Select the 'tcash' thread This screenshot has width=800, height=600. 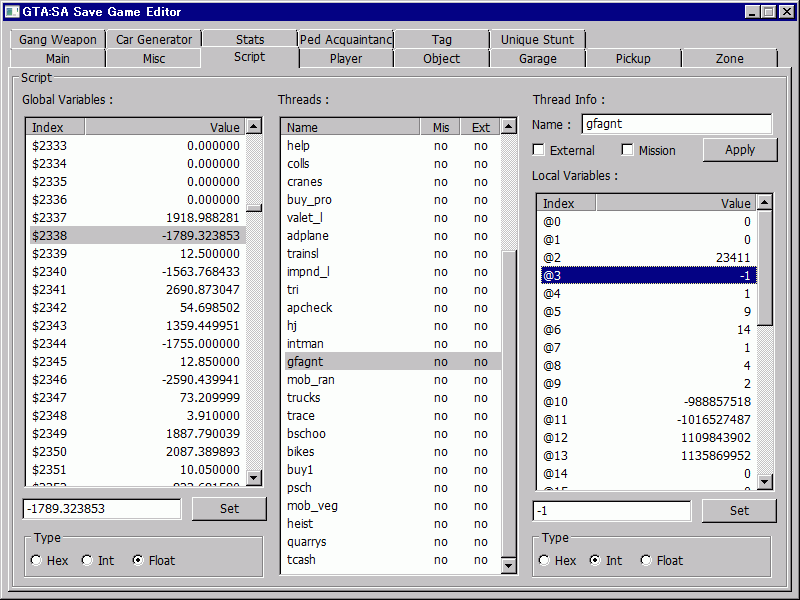[392, 560]
